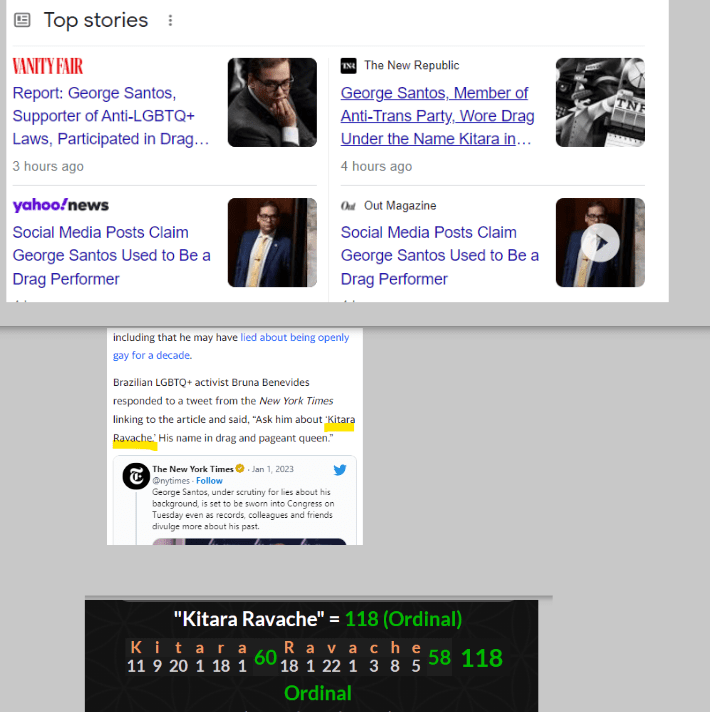Open the New York Times profile avatar
The height and width of the screenshot is (712, 710).
pos(136,476)
